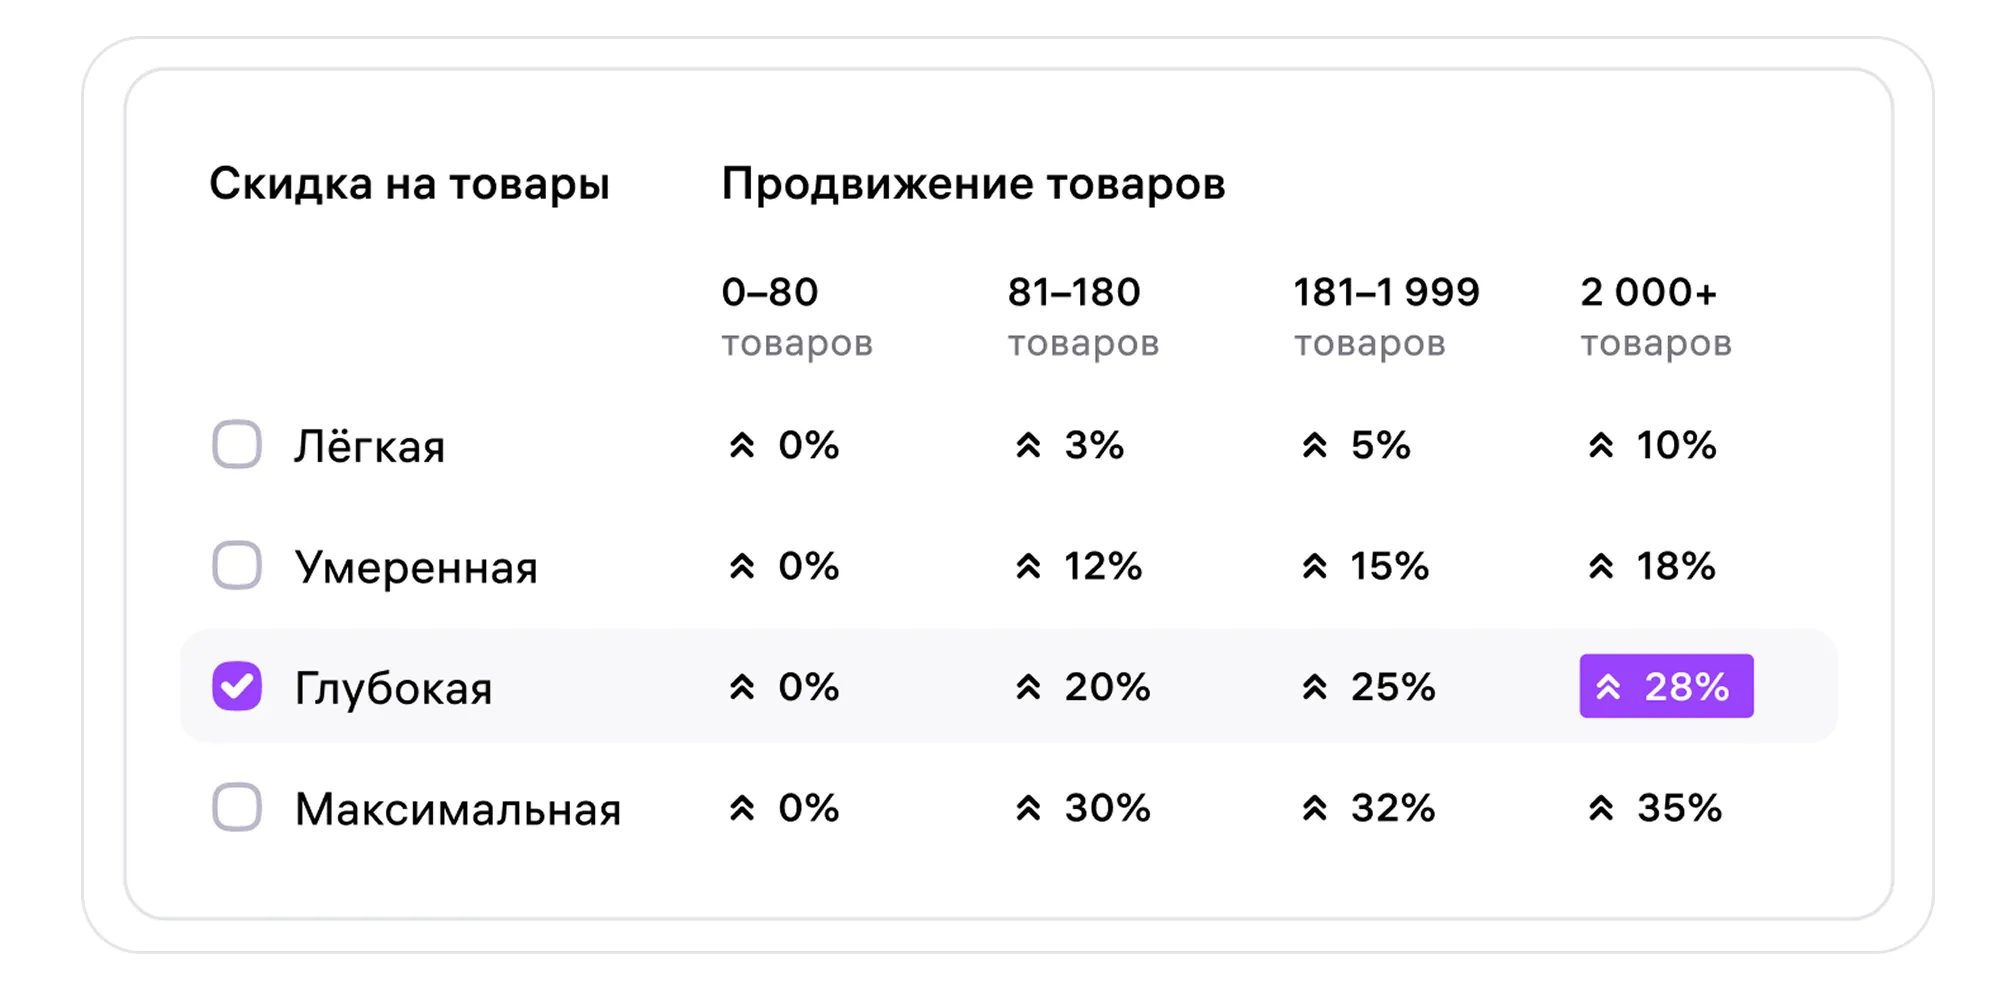Click the arrow icon next to 18%
This screenshot has width=2016, height=990.
coord(1600,567)
